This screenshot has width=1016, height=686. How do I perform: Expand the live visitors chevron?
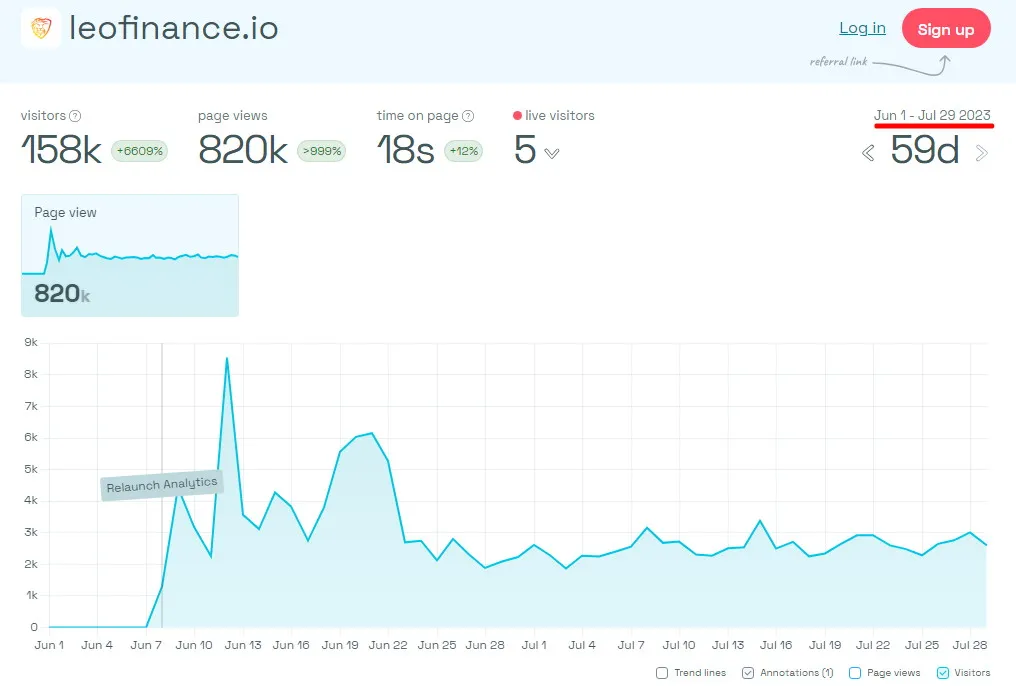[x=551, y=154]
